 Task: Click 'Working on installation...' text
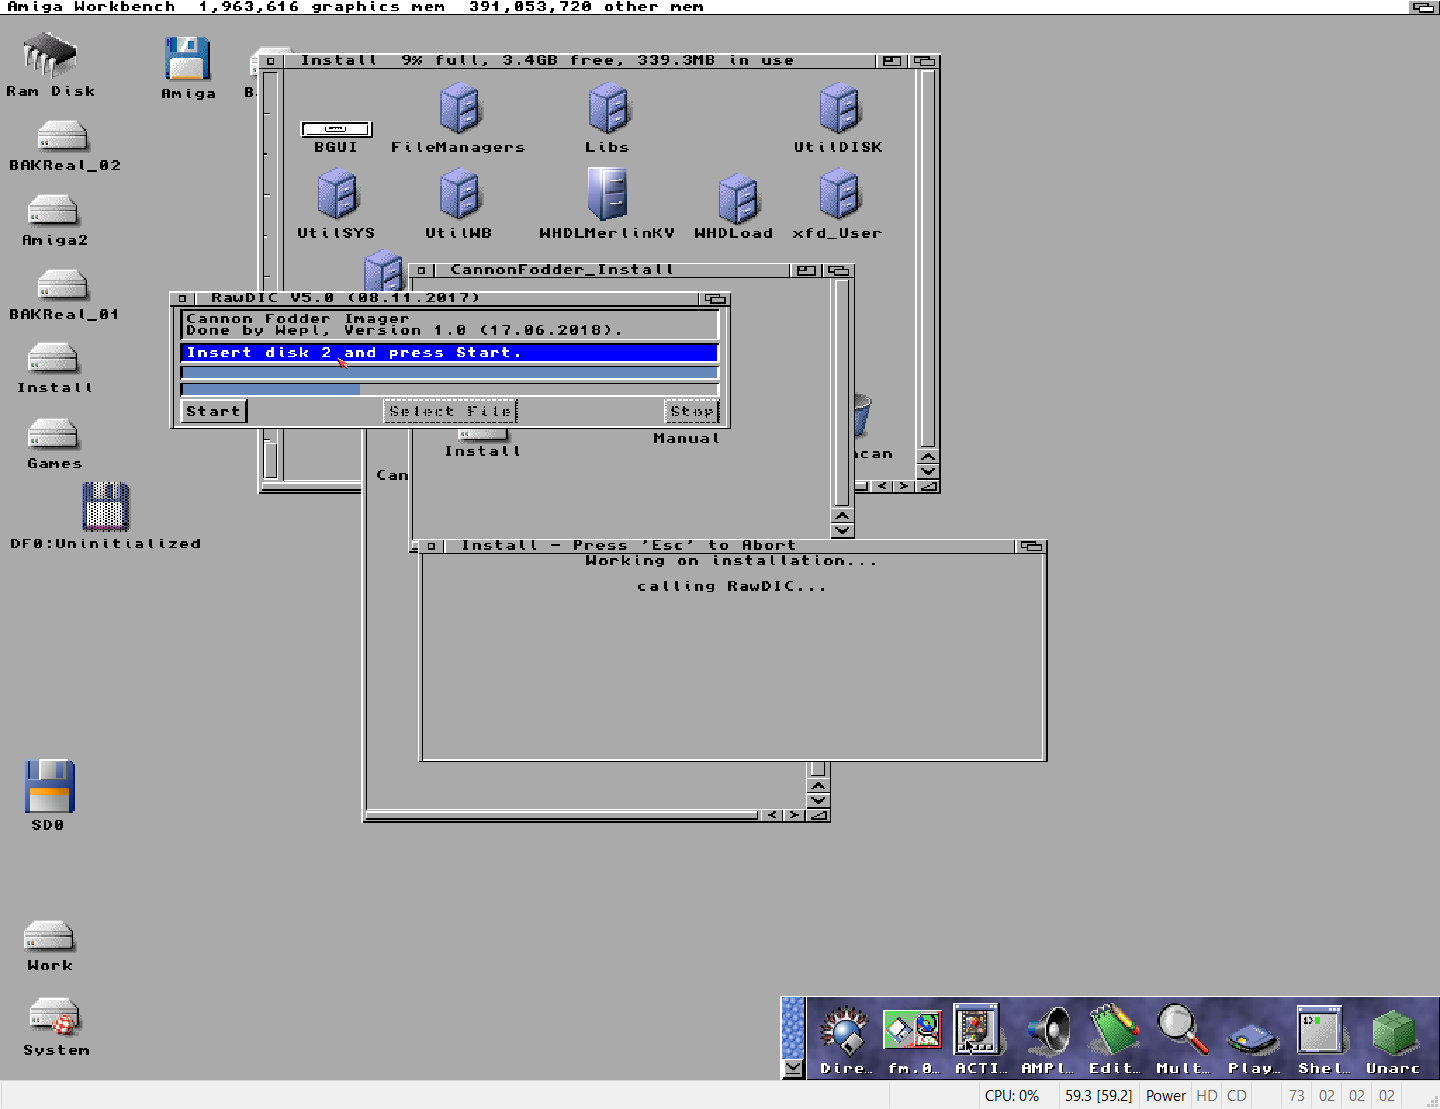pos(732,560)
